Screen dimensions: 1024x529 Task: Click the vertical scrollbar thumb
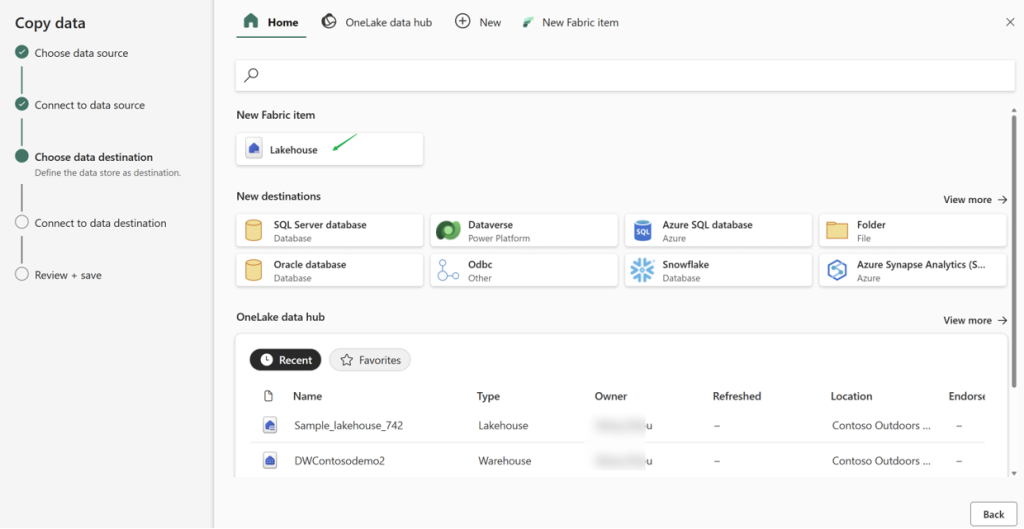[x=1014, y=251]
